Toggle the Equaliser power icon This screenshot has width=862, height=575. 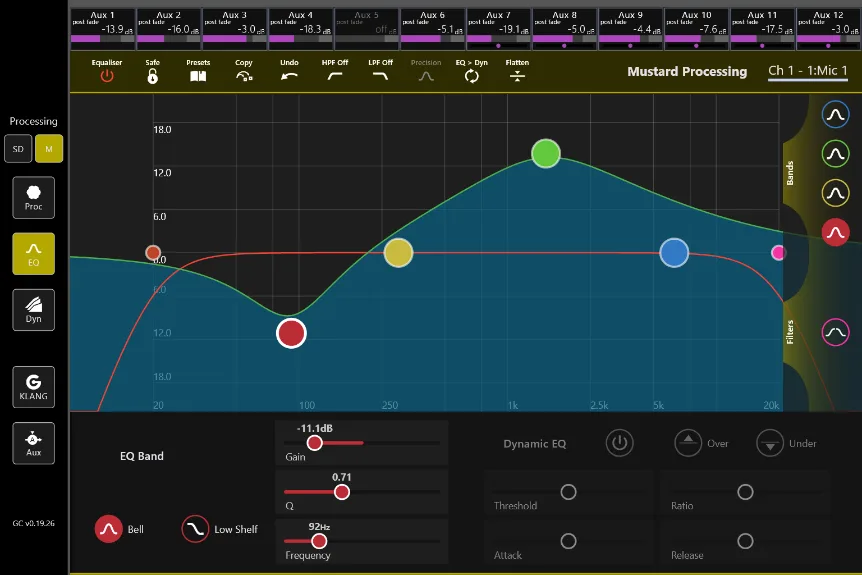(x=107, y=76)
